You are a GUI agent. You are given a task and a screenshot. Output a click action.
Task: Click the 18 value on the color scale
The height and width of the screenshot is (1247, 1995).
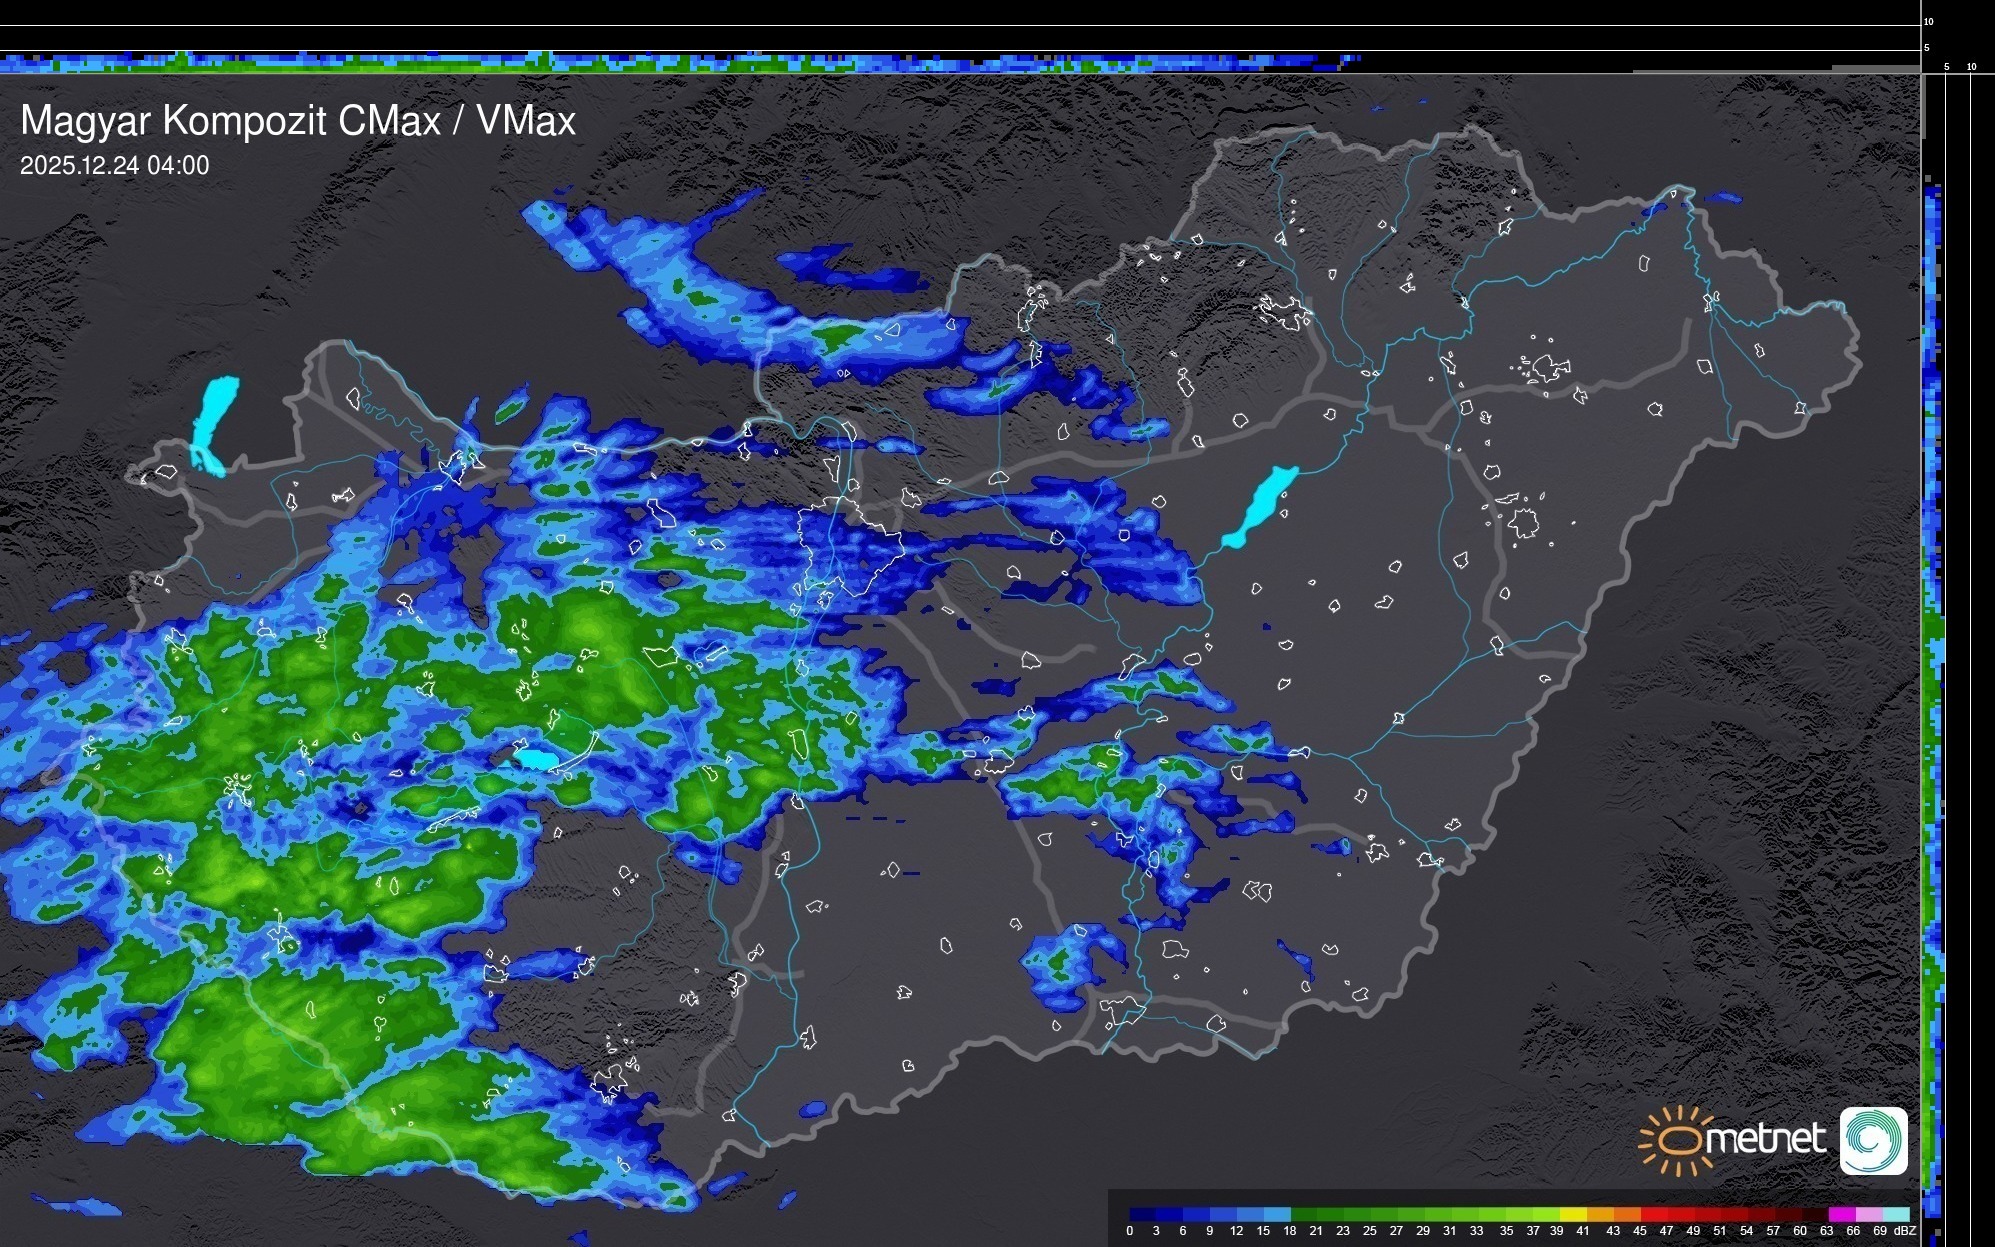[x=1290, y=1231]
